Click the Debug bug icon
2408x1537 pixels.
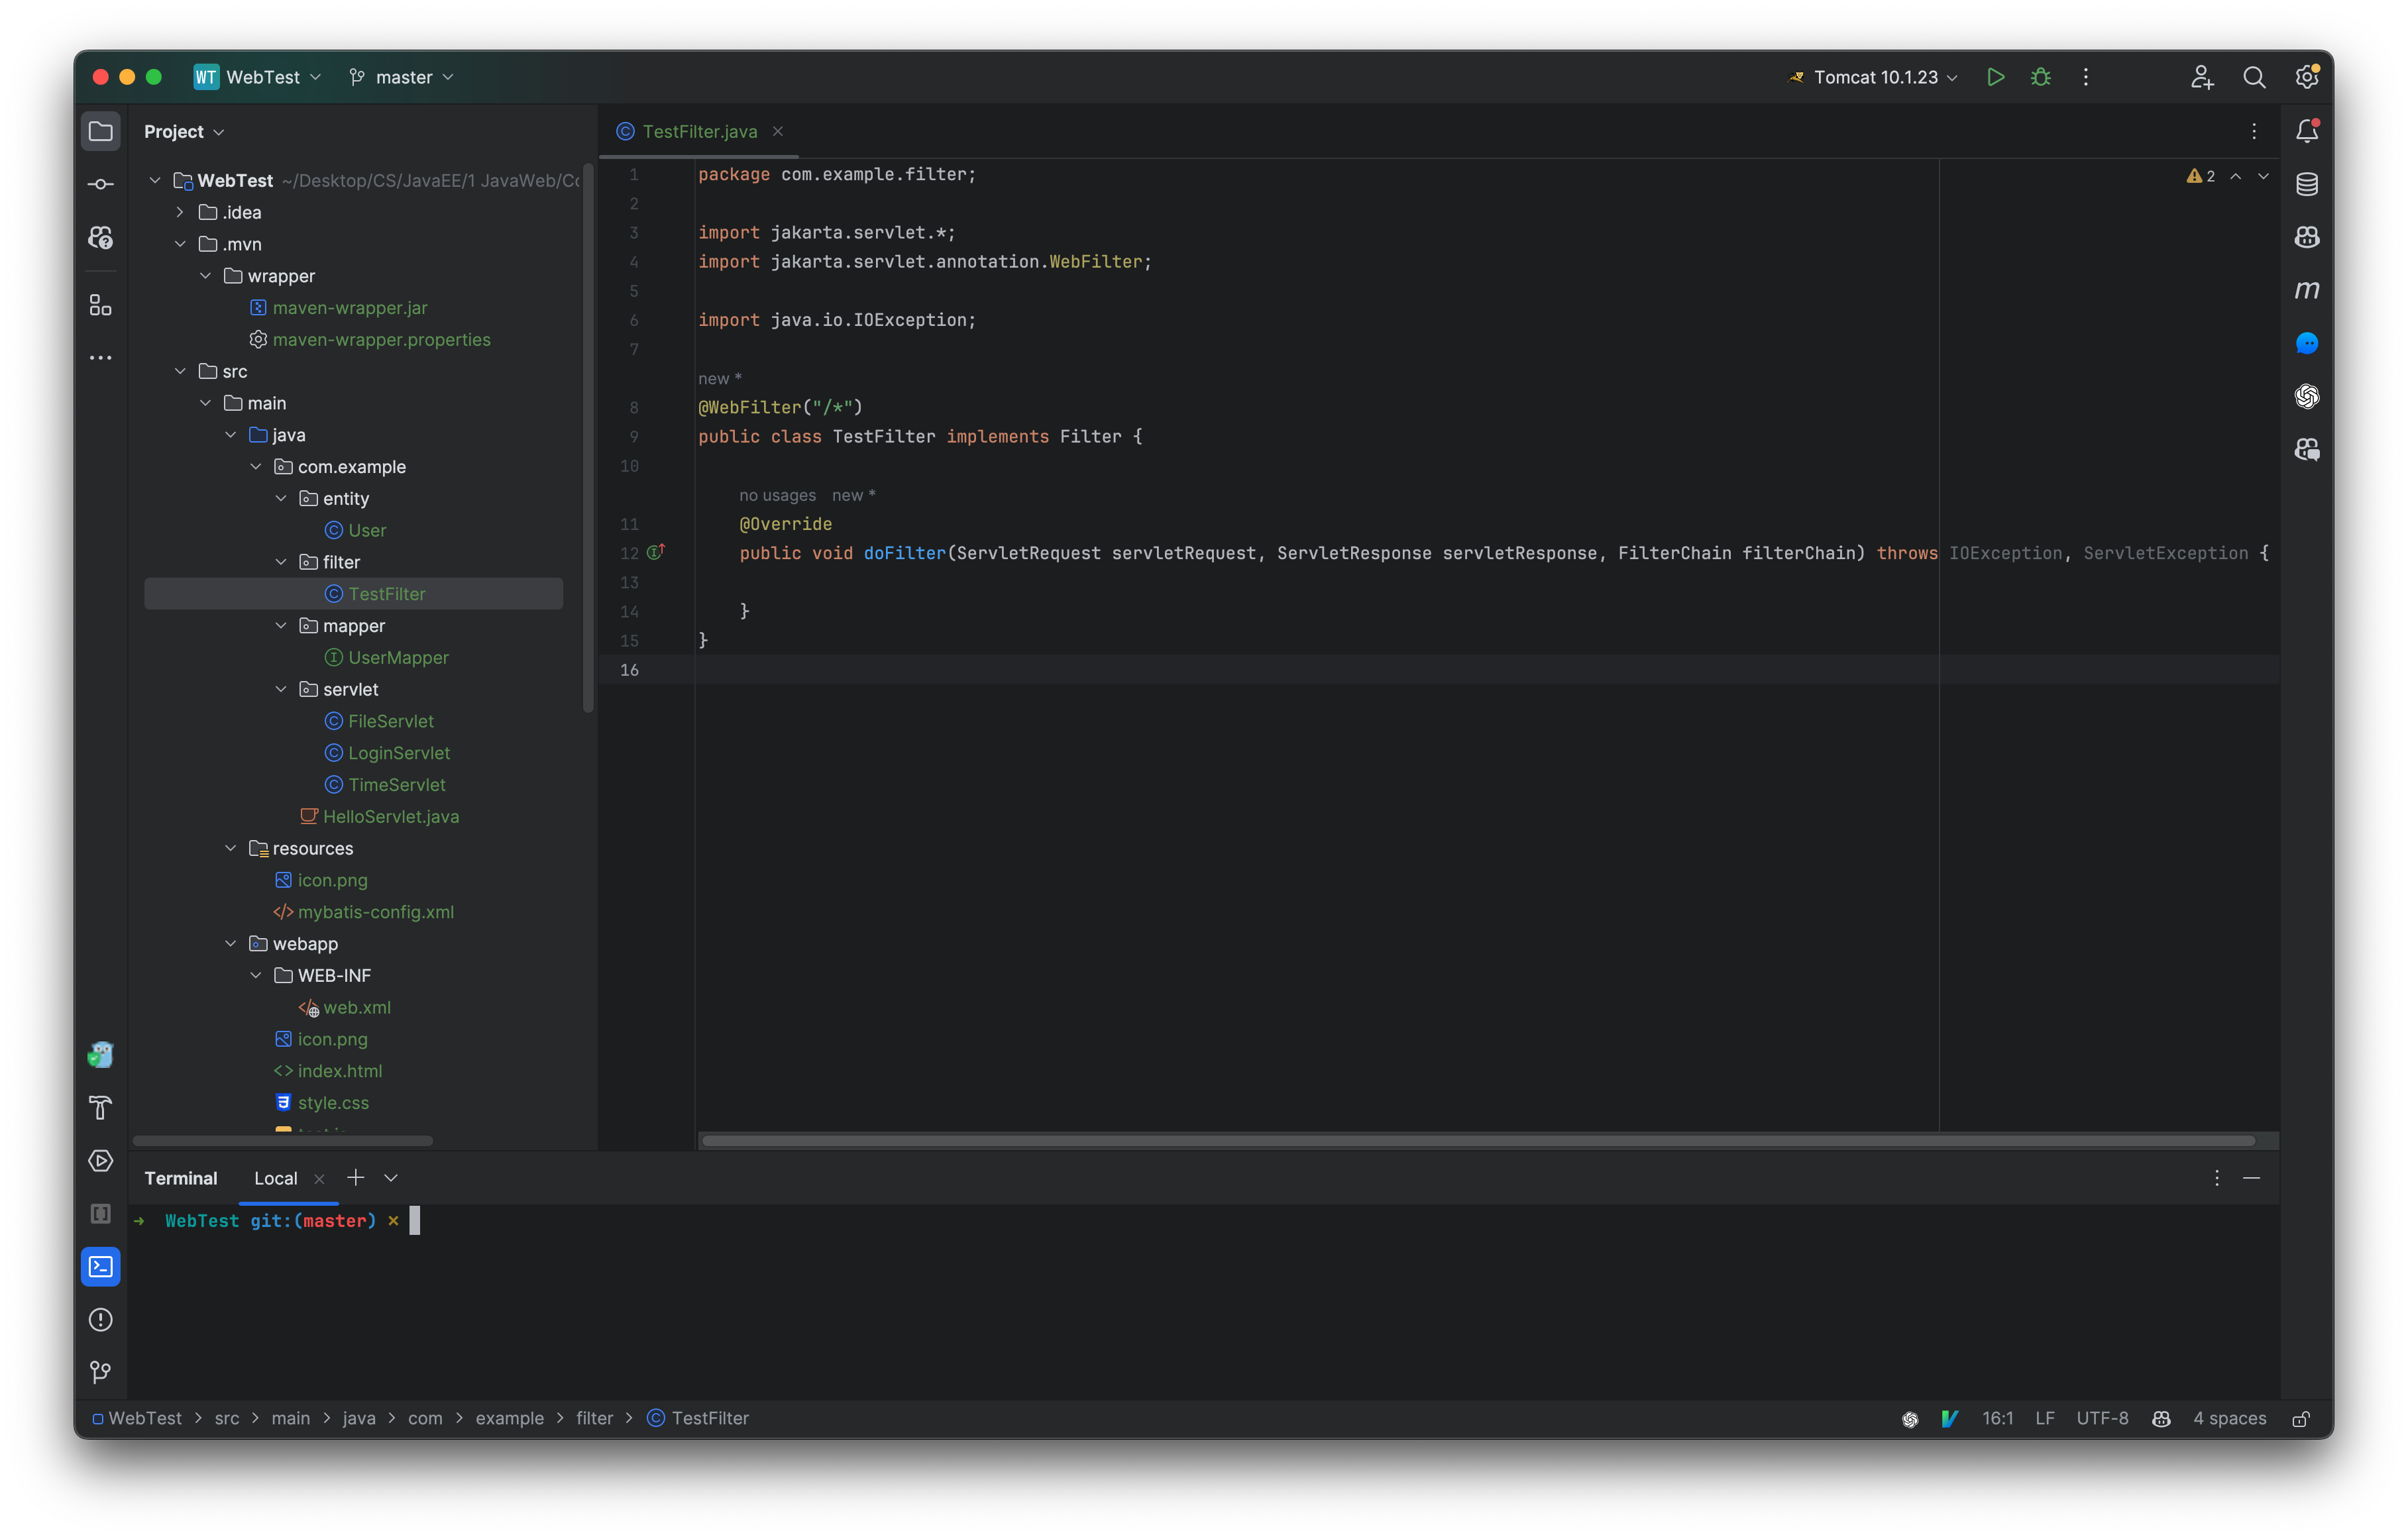click(x=2040, y=77)
